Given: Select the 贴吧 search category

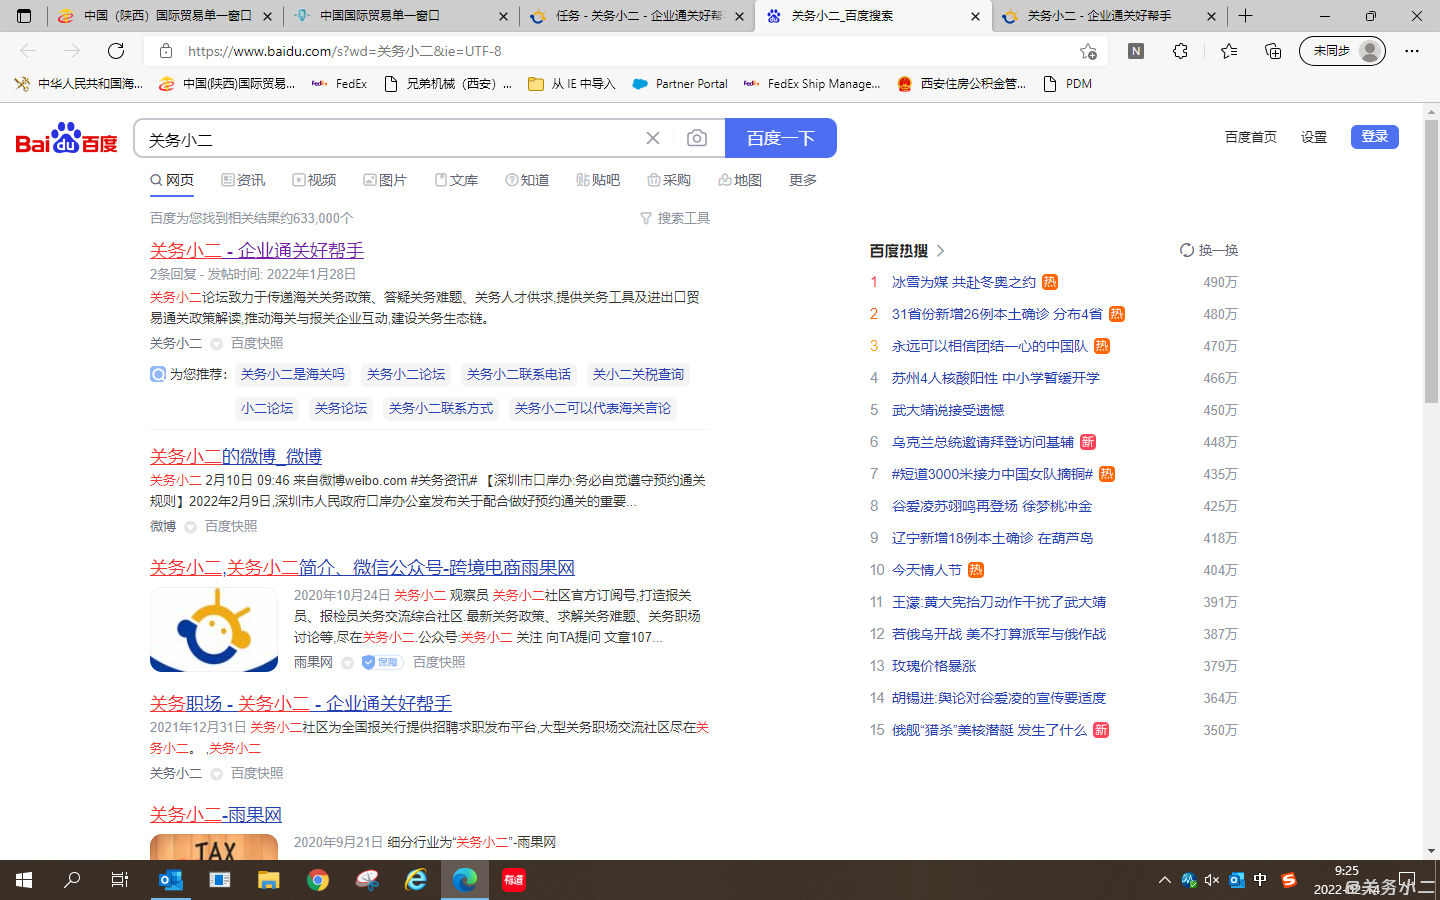Looking at the screenshot, I should click(598, 180).
